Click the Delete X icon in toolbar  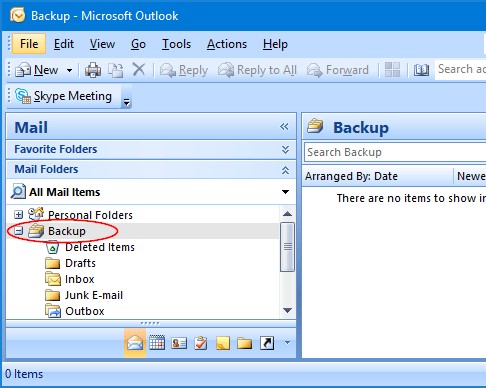pos(139,70)
